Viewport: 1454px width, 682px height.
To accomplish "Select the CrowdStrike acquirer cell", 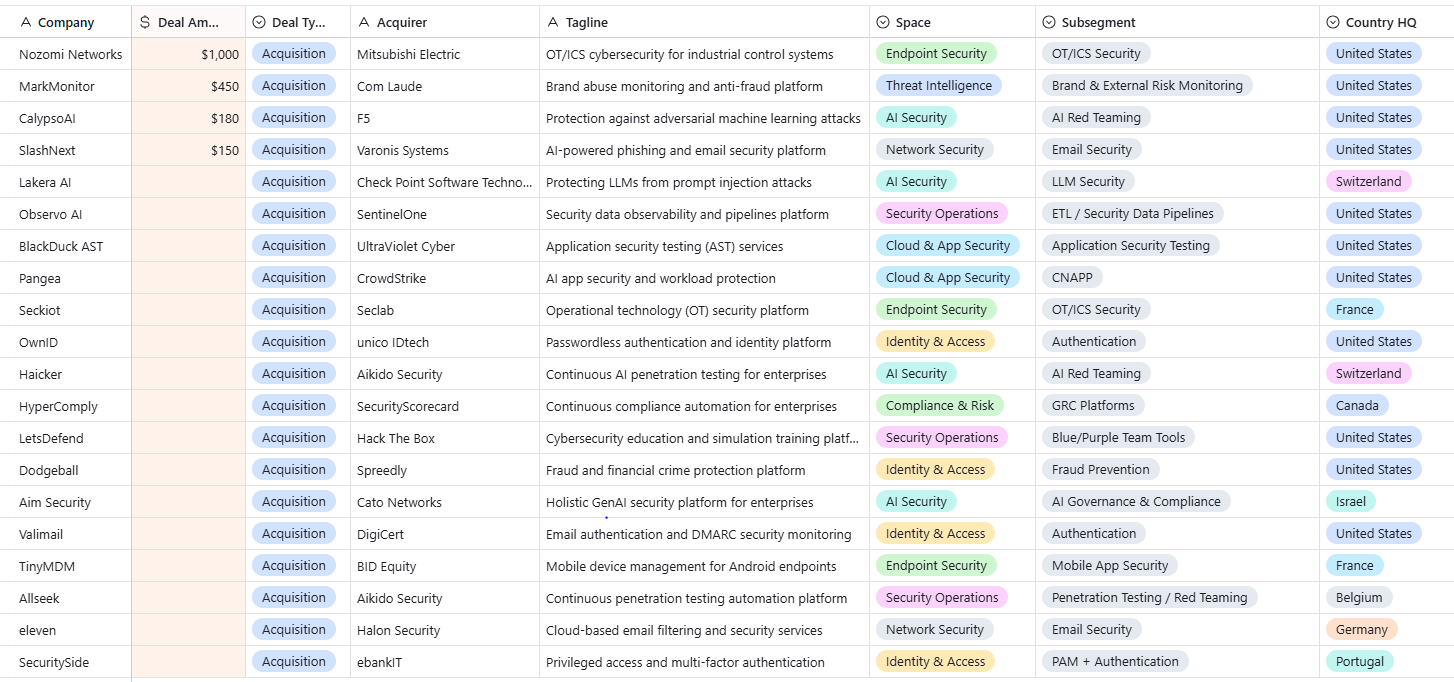I will tap(445, 278).
